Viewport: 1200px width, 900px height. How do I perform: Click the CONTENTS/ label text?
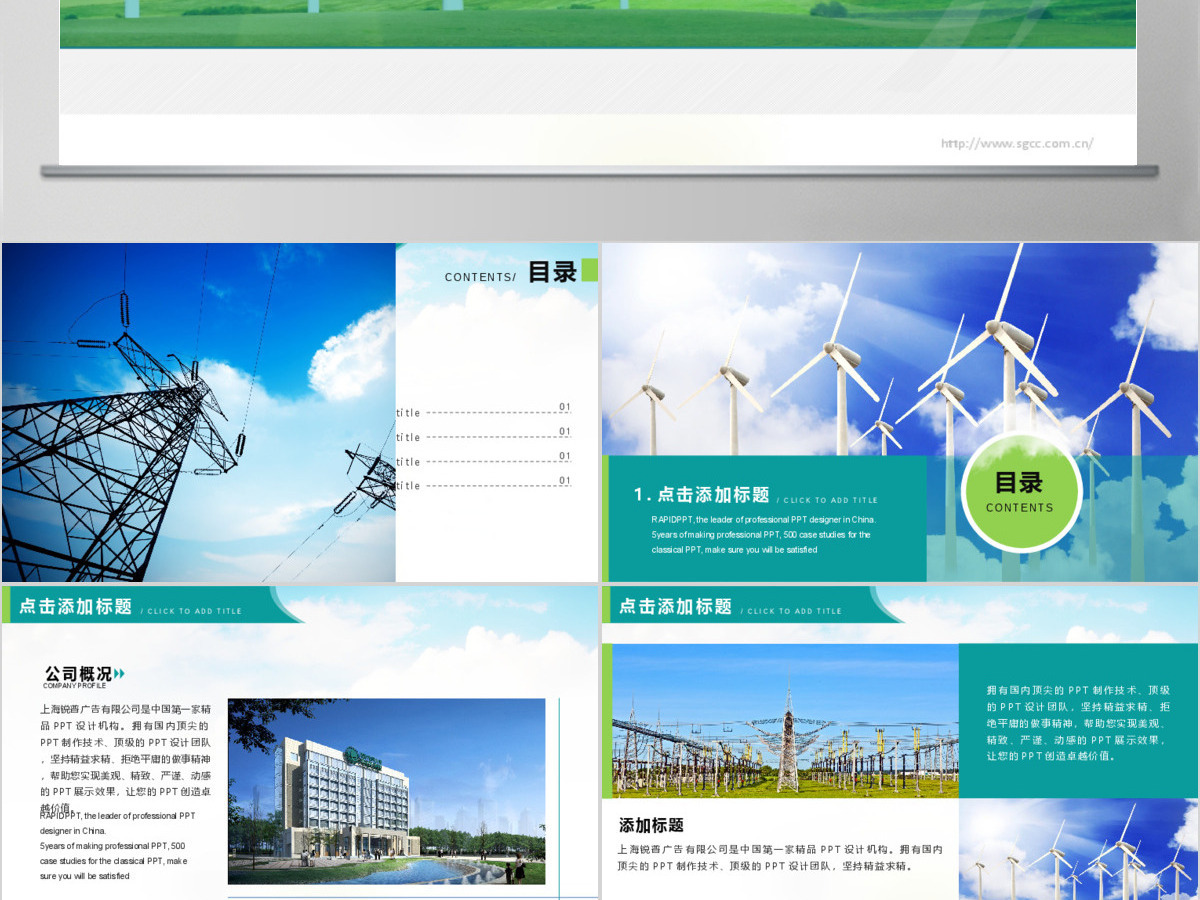[x=481, y=278]
